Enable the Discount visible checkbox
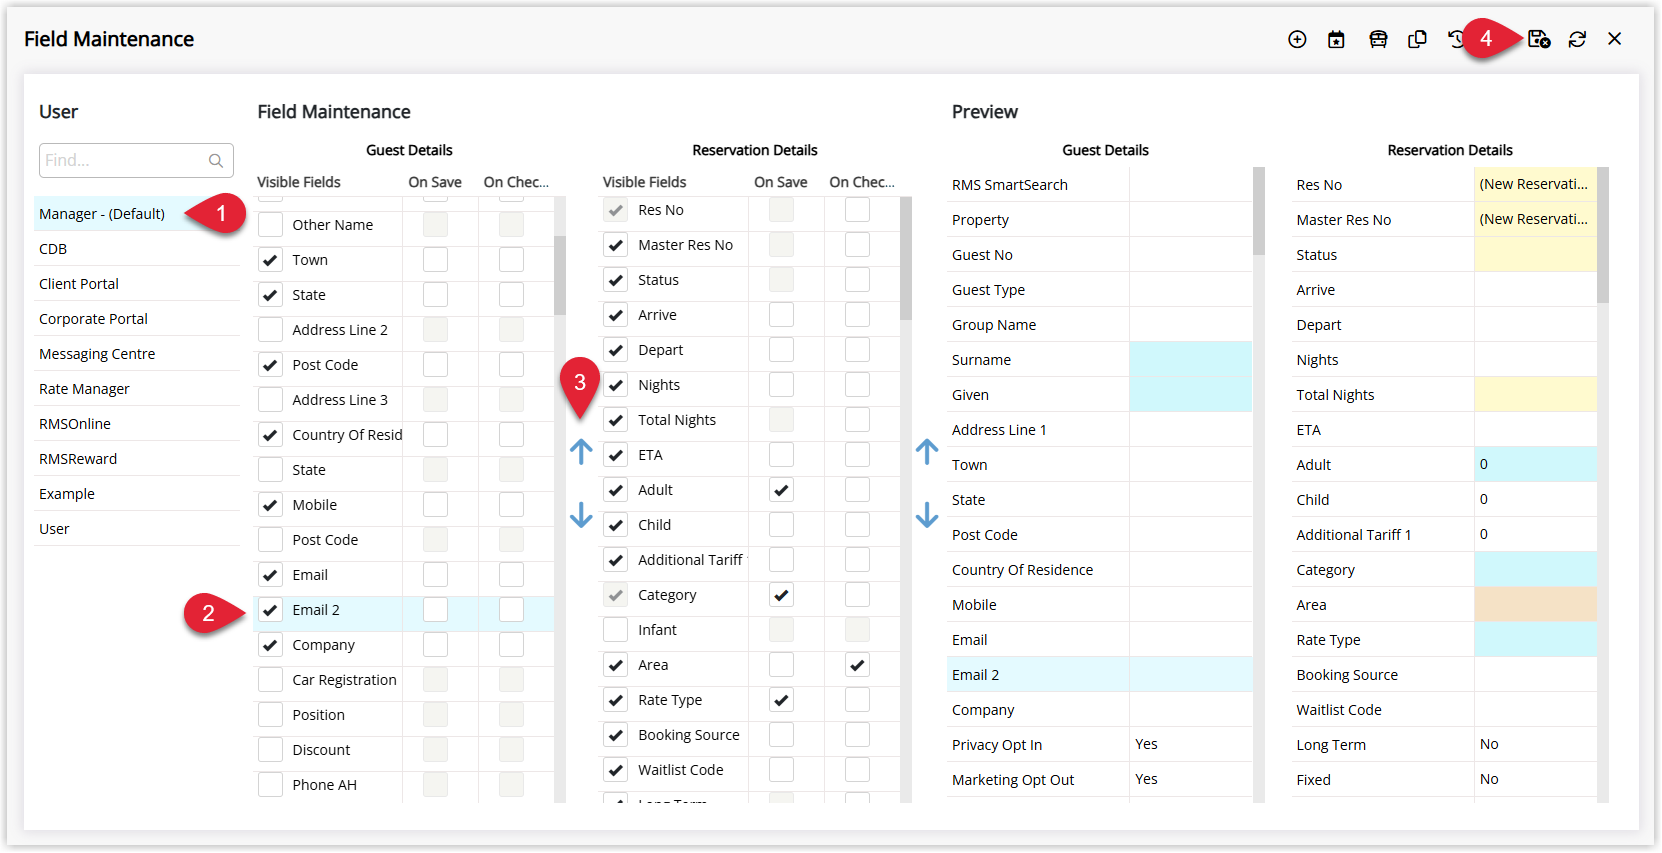The height and width of the screenshot is (853, 1662). point(270,750)
